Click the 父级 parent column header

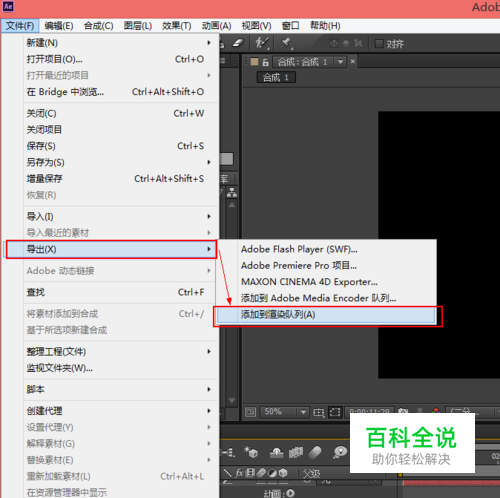312,473
